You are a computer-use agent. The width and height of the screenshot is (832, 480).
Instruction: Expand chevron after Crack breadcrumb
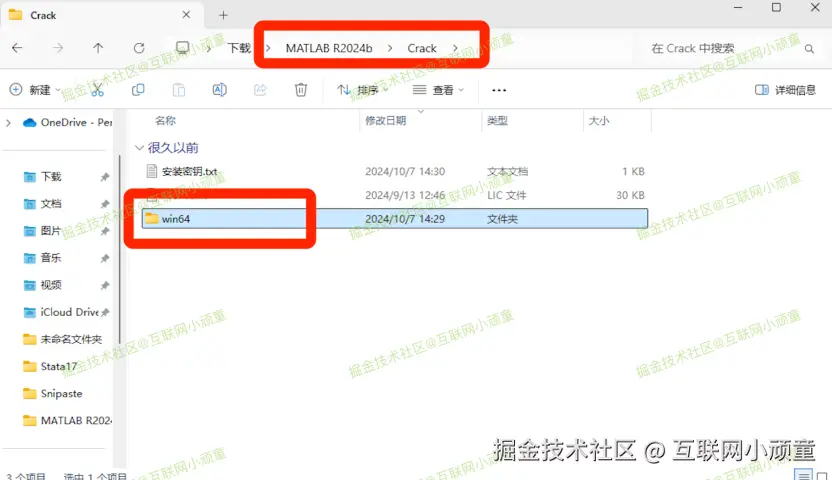(x=455, y=48)
